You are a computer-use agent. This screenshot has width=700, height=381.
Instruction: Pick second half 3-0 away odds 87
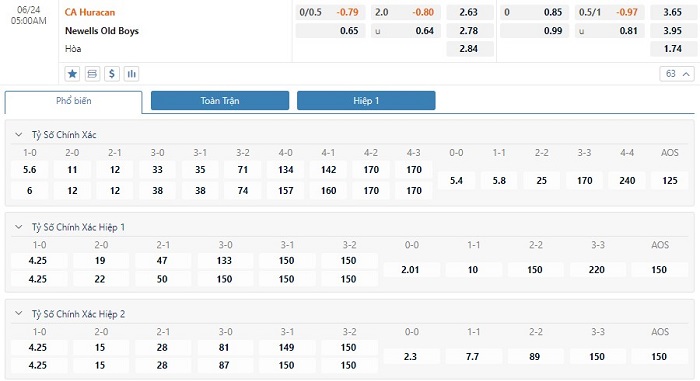click(x=224, y=365)
